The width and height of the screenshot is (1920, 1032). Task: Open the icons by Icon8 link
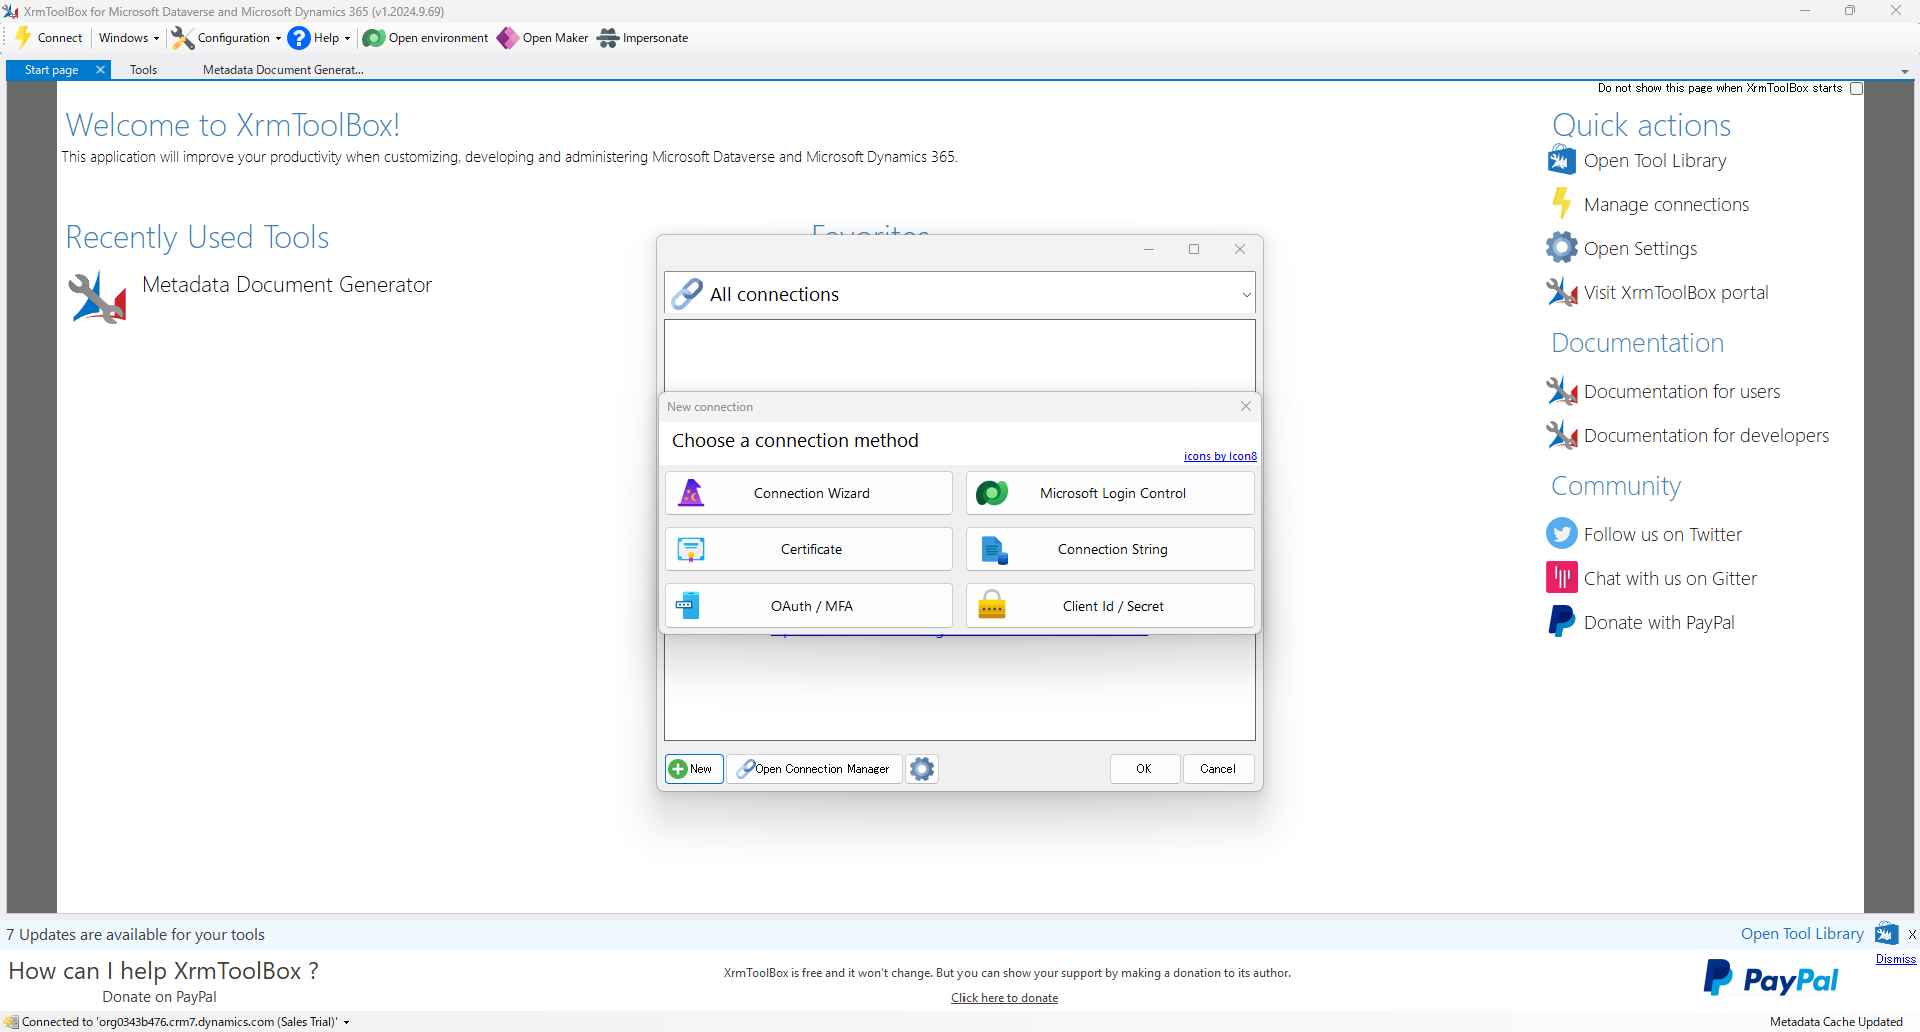pyautogui.click(x=1220, y=456)
